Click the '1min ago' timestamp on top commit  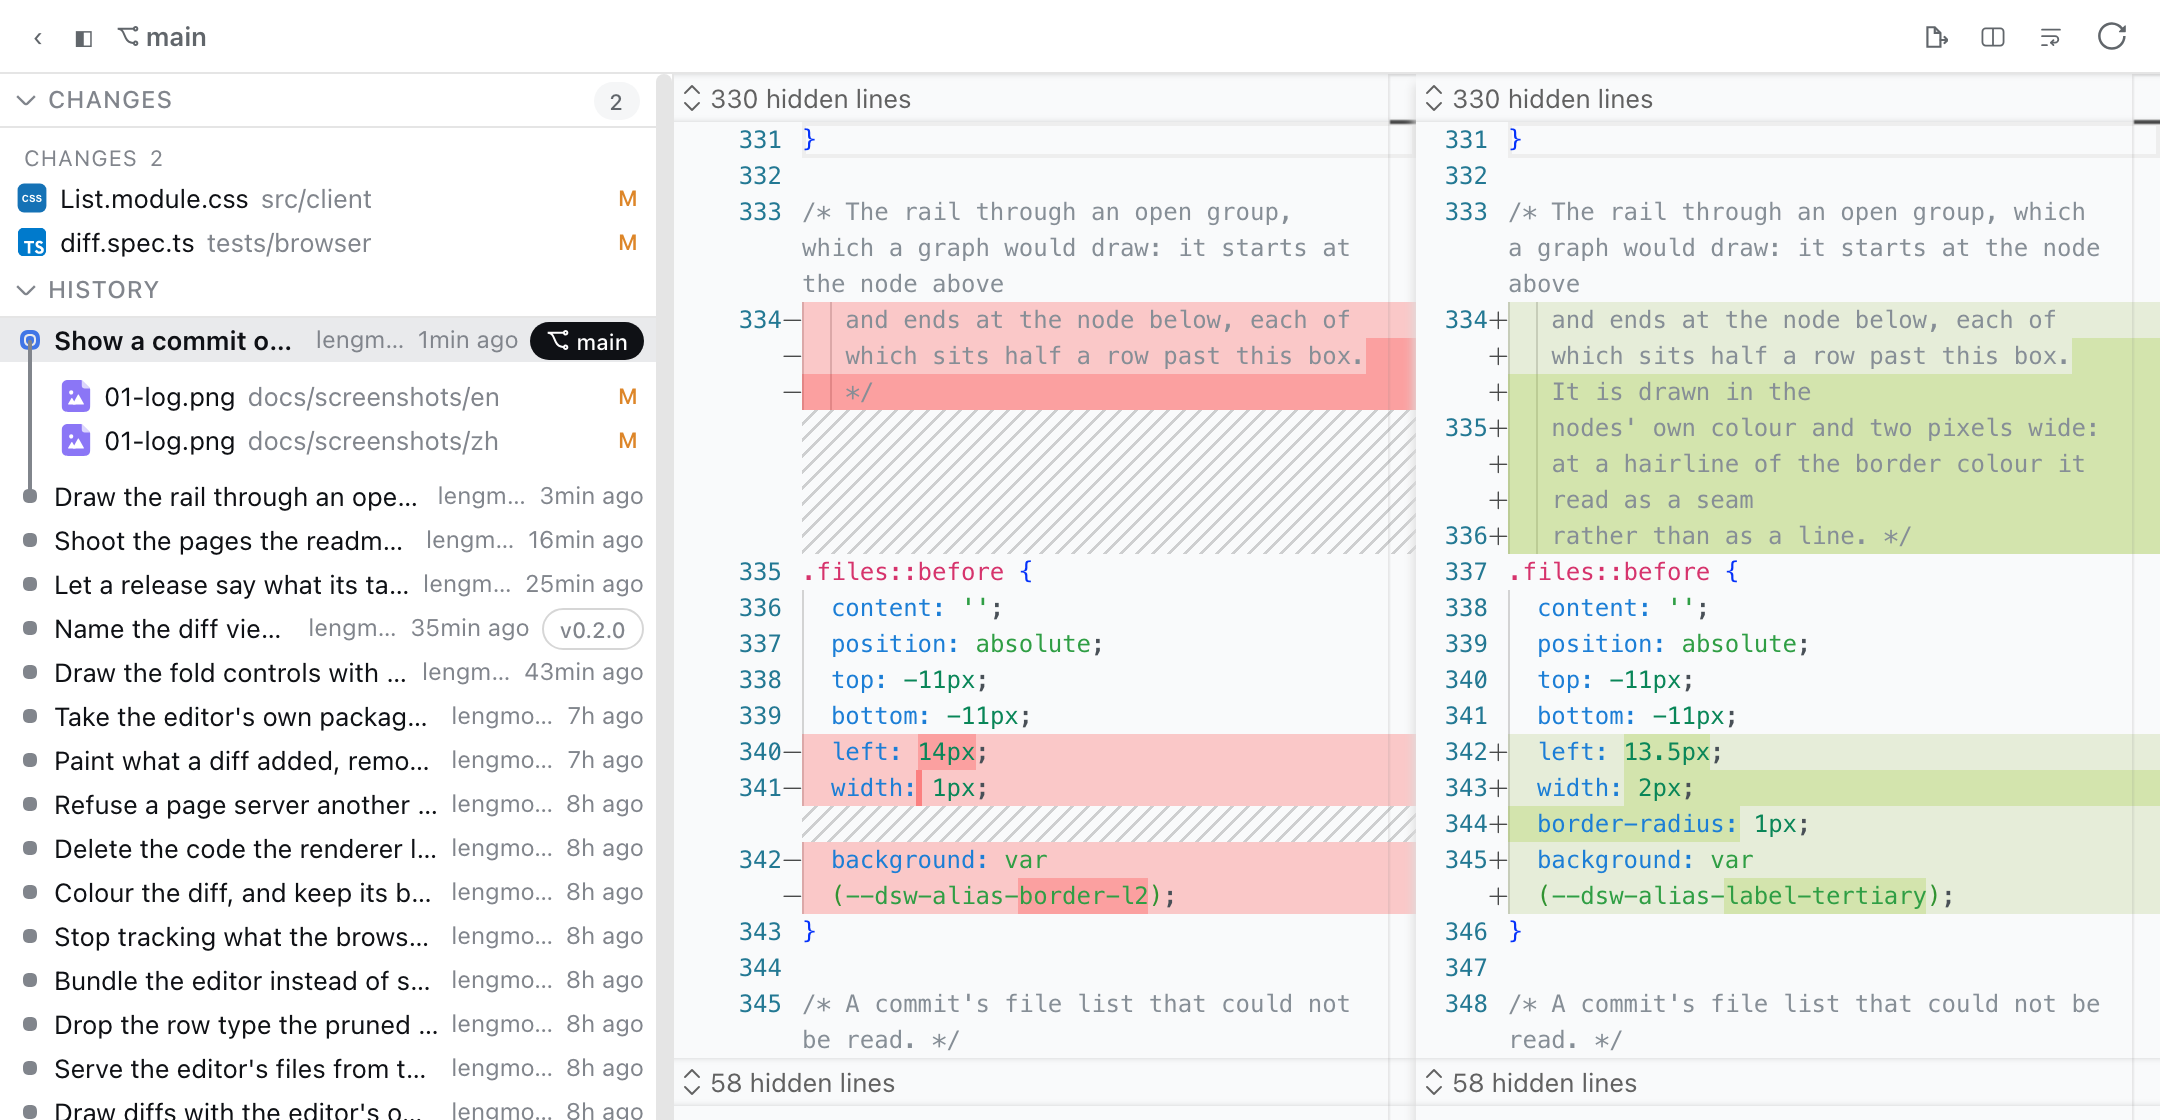click(x=468, y=340)
